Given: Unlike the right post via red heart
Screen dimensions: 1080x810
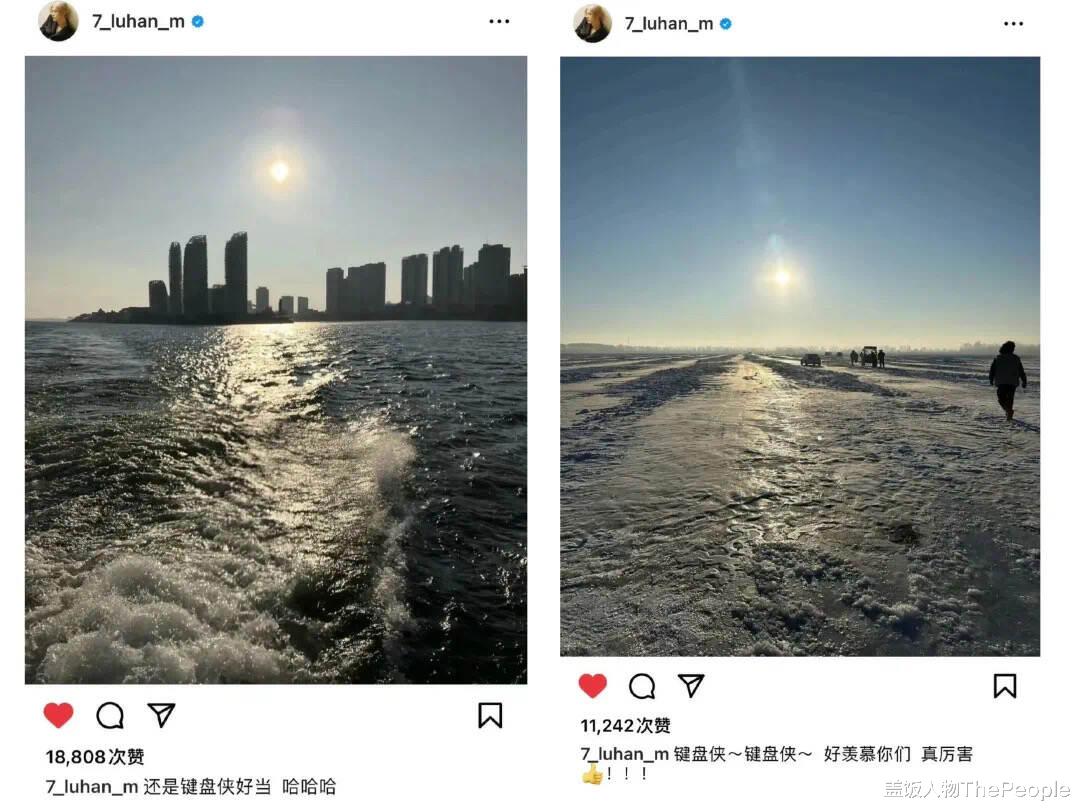Looking at the screenshot, I should tap(592, 686).
